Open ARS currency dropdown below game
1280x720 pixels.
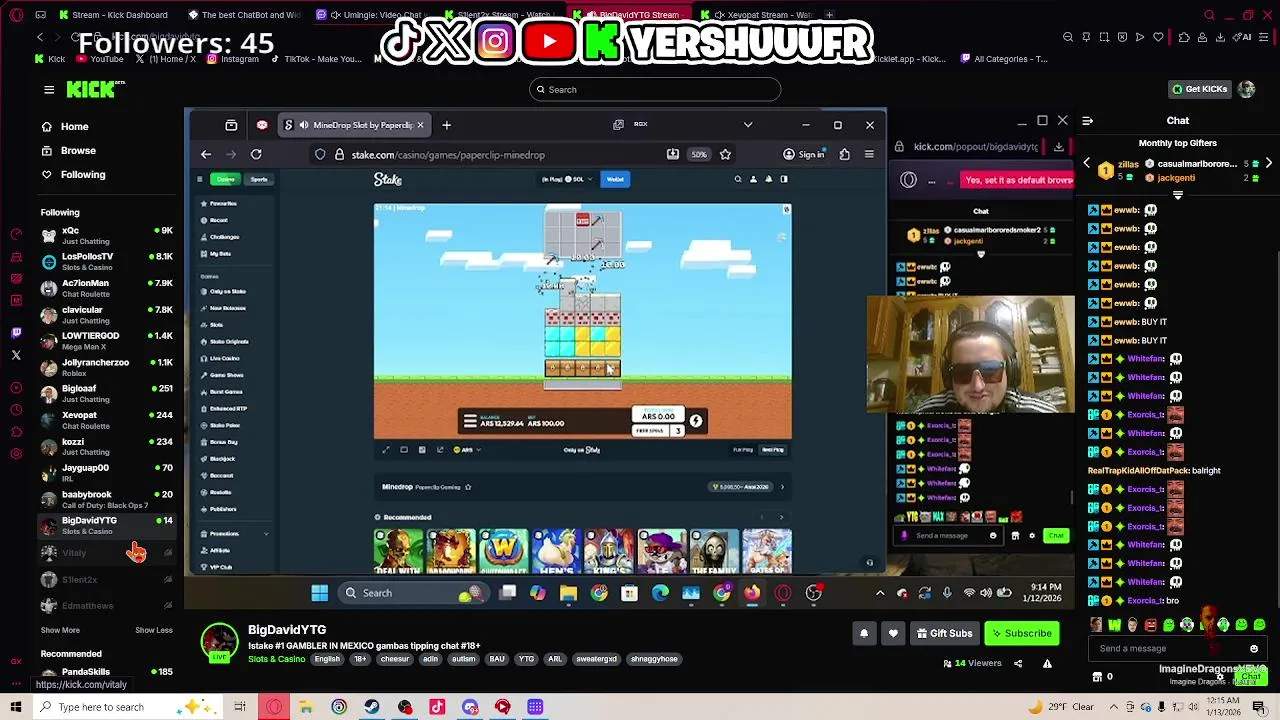tap(467, 450)
